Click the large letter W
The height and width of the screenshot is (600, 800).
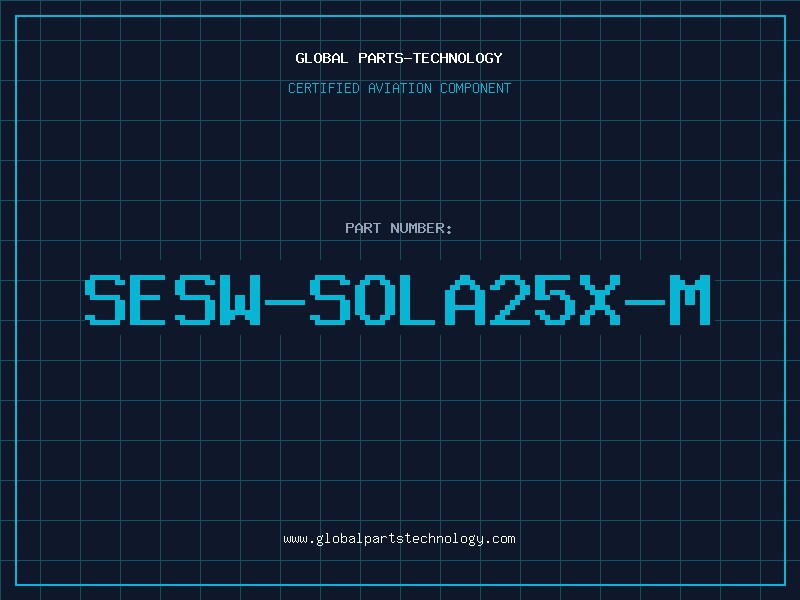coord(240,300)
